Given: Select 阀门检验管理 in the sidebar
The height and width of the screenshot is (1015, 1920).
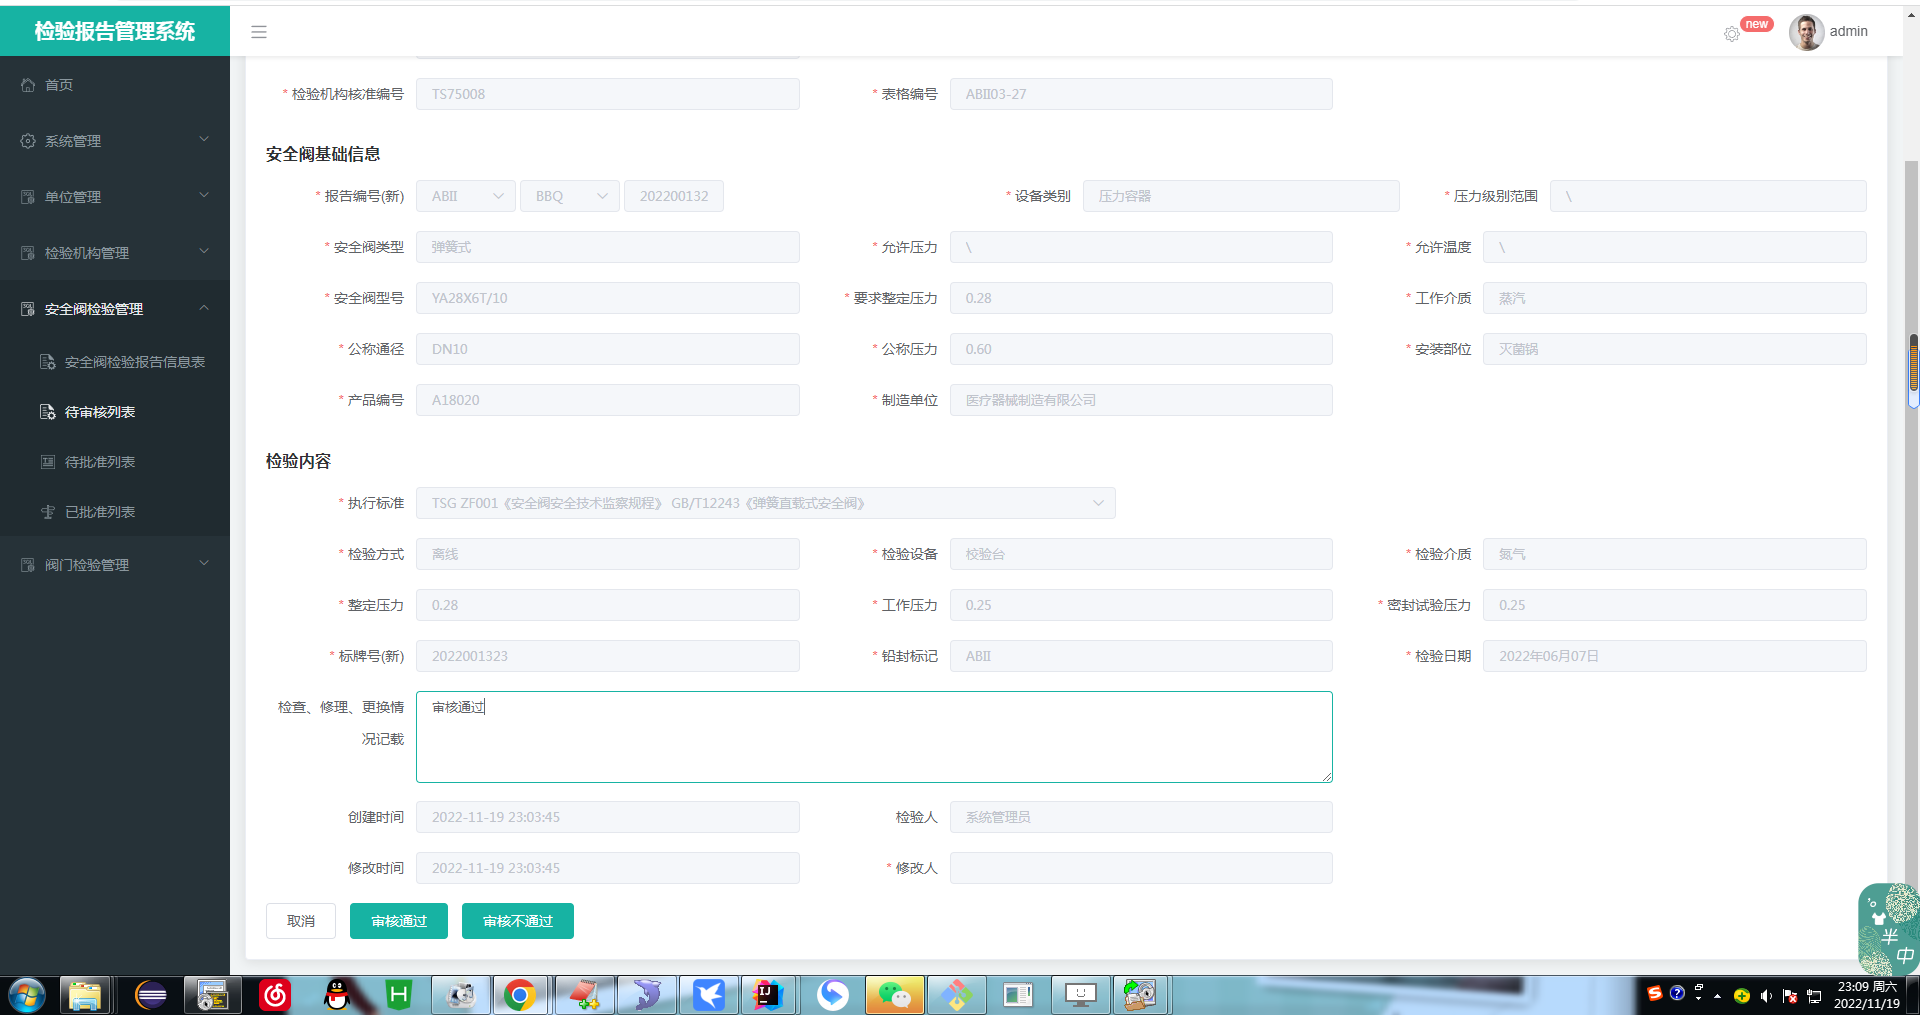Looking at the screenshot, I should [87, 565].
